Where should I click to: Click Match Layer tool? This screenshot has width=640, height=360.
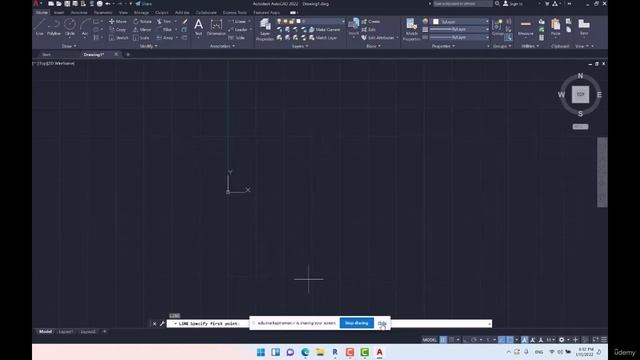point(323,38)
